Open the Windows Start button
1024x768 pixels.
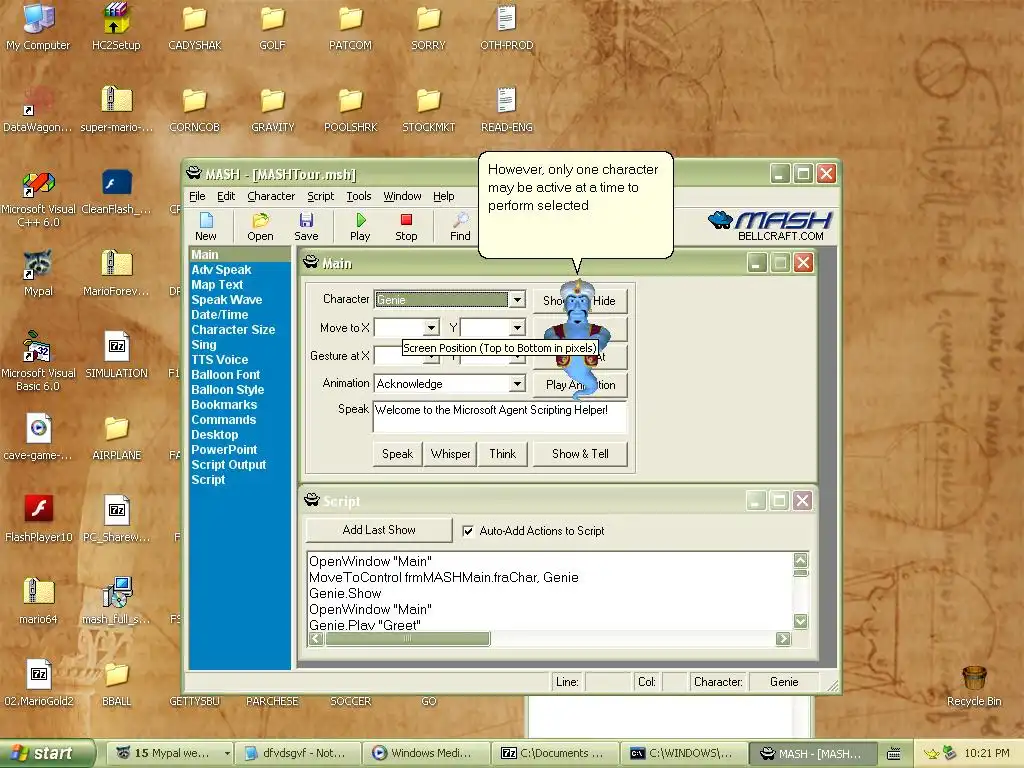coord(47,754)
